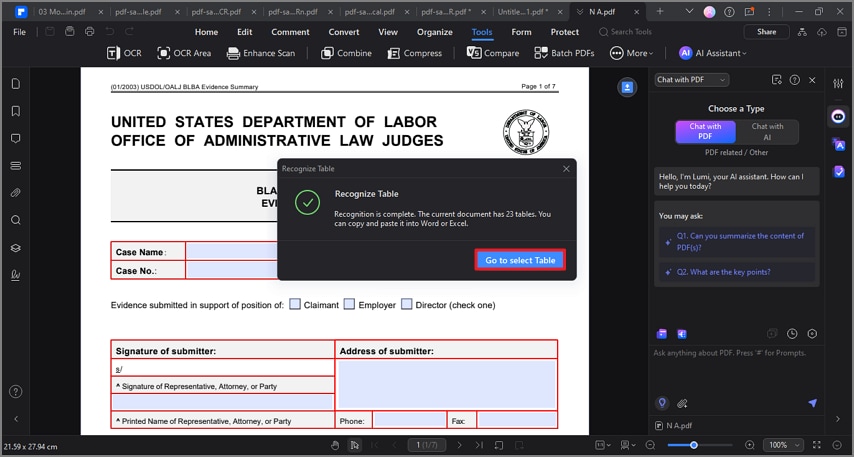The width and height of the screenshot is (854, 457).
Task: Click the save-to-cloud icon beside print
Action: (x=70, y=32)
